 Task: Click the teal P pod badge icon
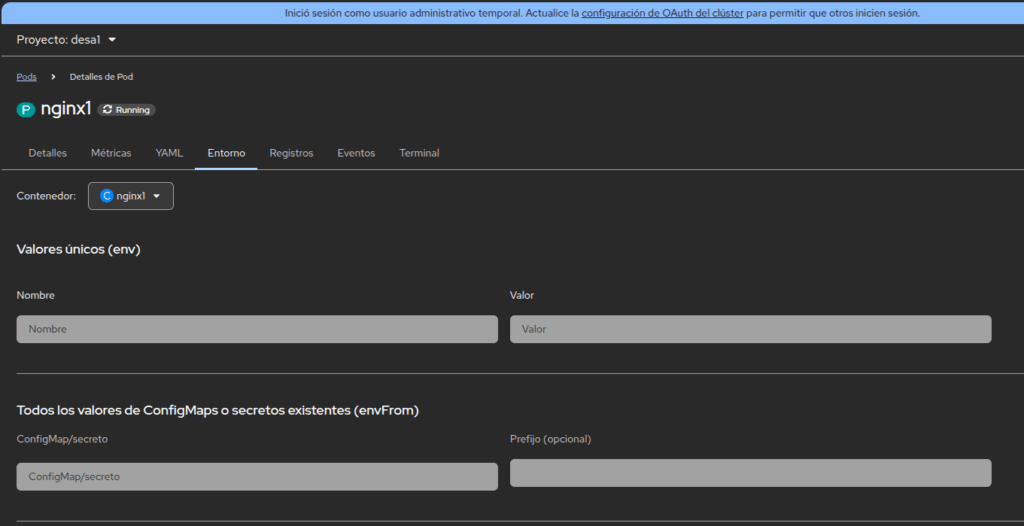coord(26,110)
